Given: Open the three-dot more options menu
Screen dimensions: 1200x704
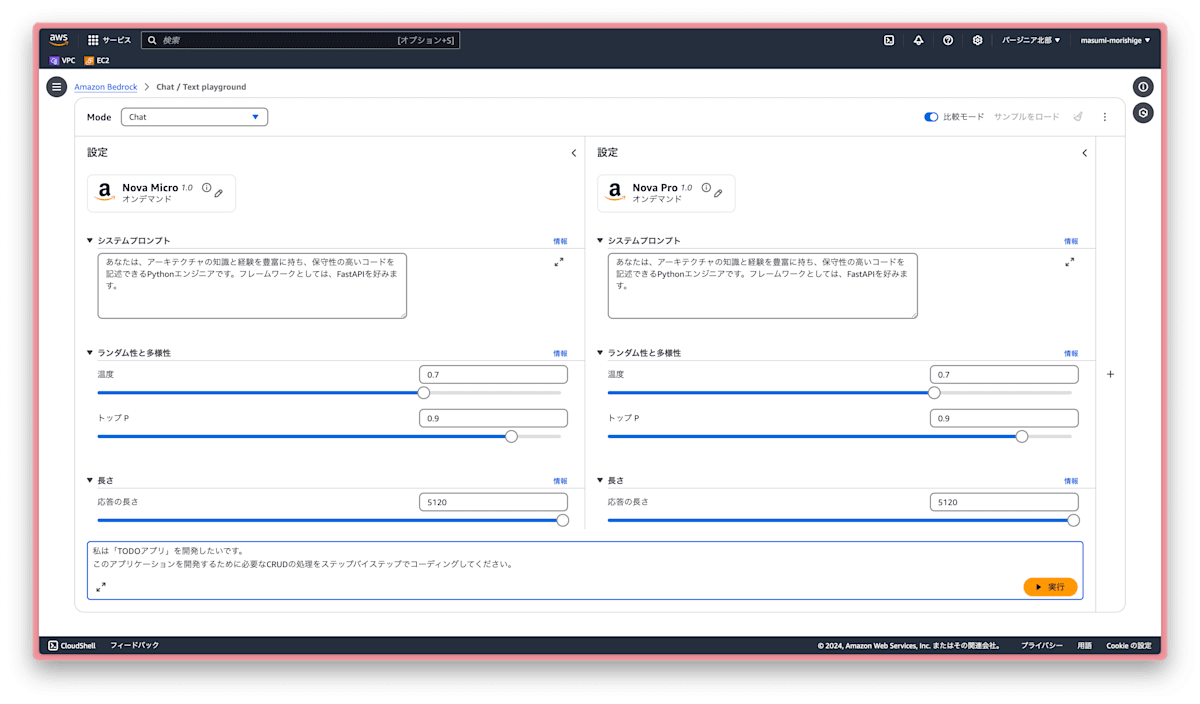Looking at the screenshot, I should 1105,117.
